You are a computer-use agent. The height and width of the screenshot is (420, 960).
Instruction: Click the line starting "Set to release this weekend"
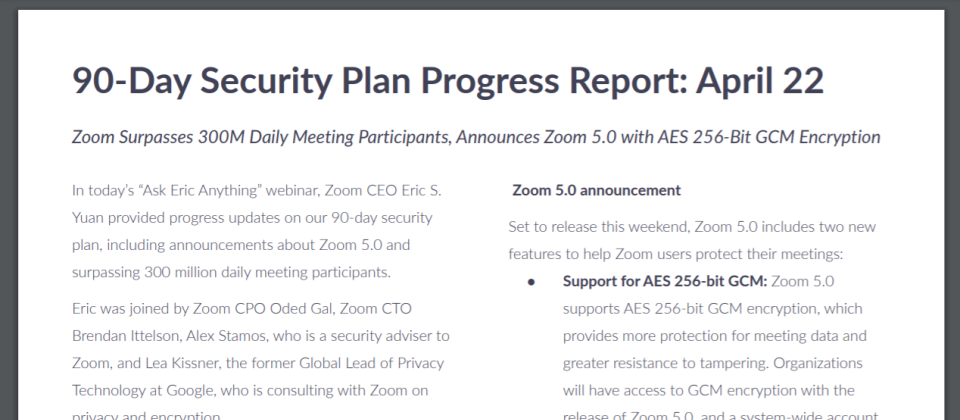(x=692, y=227)
